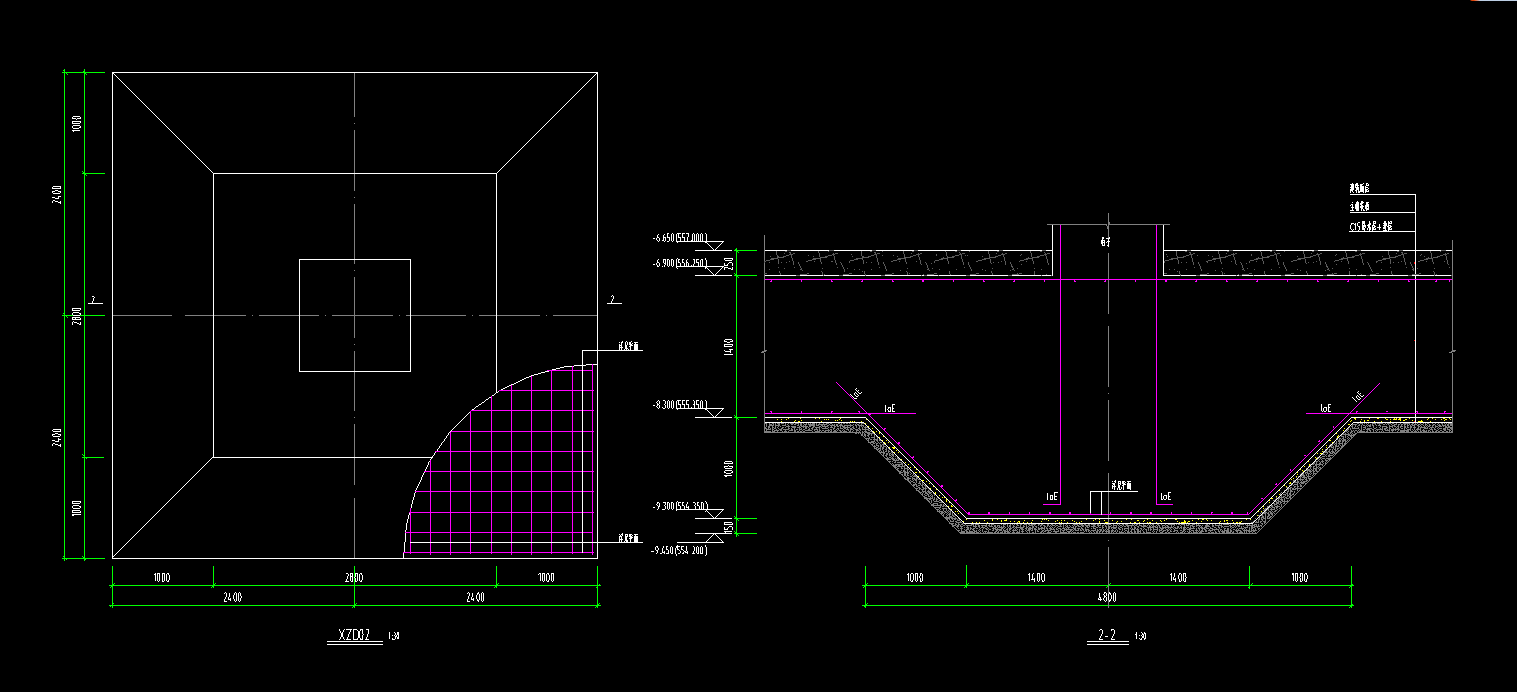Screen dimensions: 1517x692
Task: Select the small center square in XZD02 plan
Action: pos(355,315)
